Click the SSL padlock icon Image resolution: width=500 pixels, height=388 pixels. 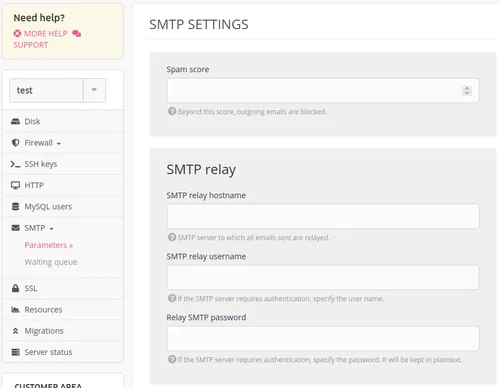(x=15, y=288)
